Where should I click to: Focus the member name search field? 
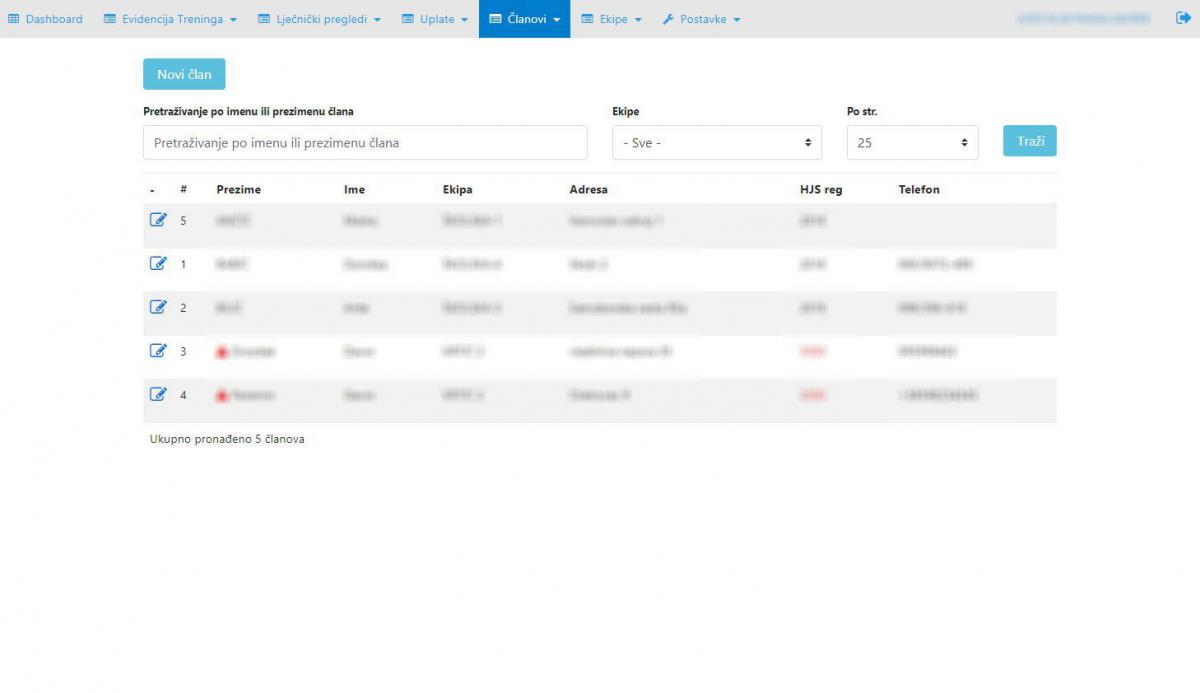tap(365, 142)
